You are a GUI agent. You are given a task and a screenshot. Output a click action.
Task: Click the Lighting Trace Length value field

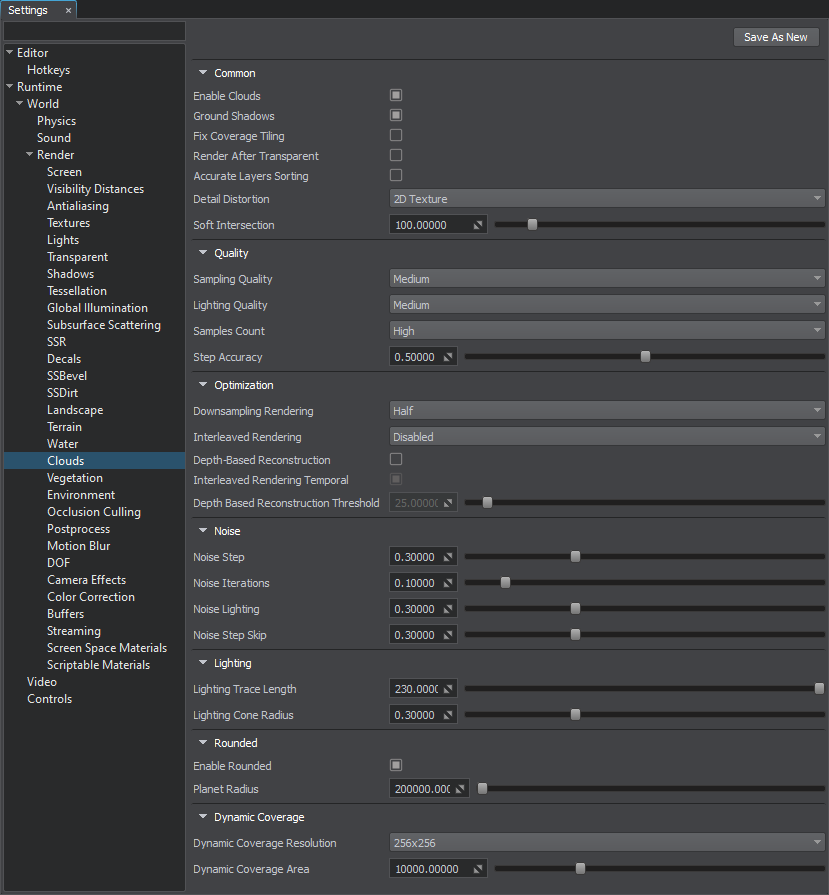(423, 689)
